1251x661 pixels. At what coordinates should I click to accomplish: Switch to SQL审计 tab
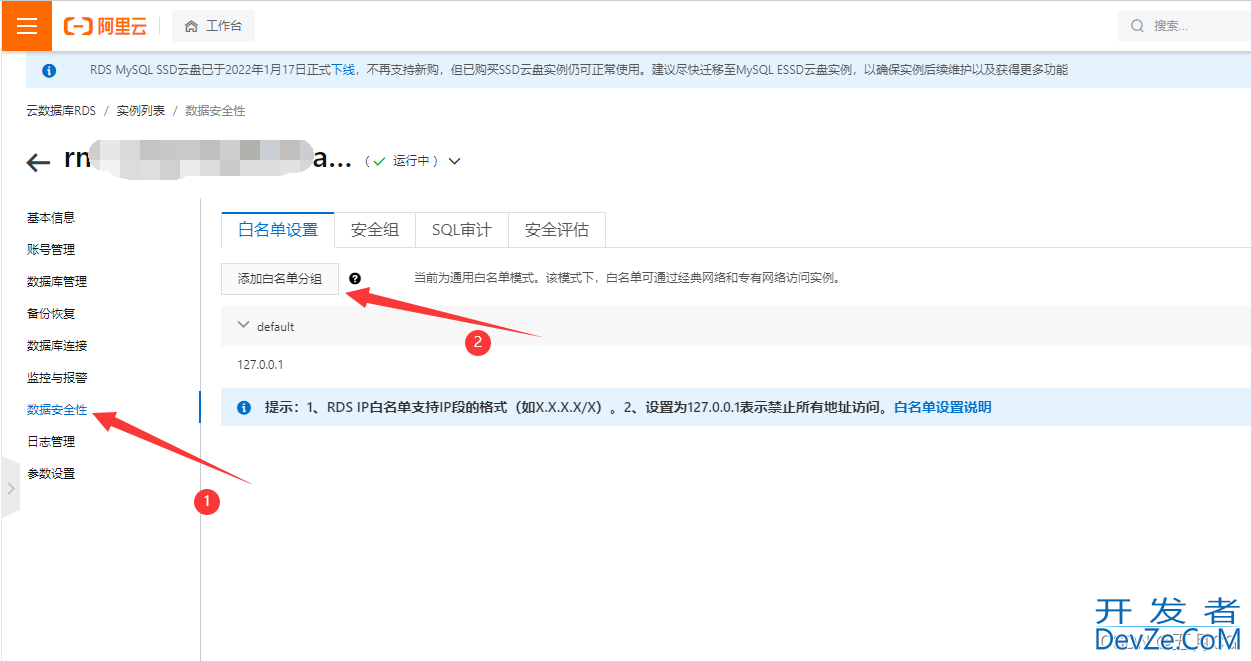(462, 230)
